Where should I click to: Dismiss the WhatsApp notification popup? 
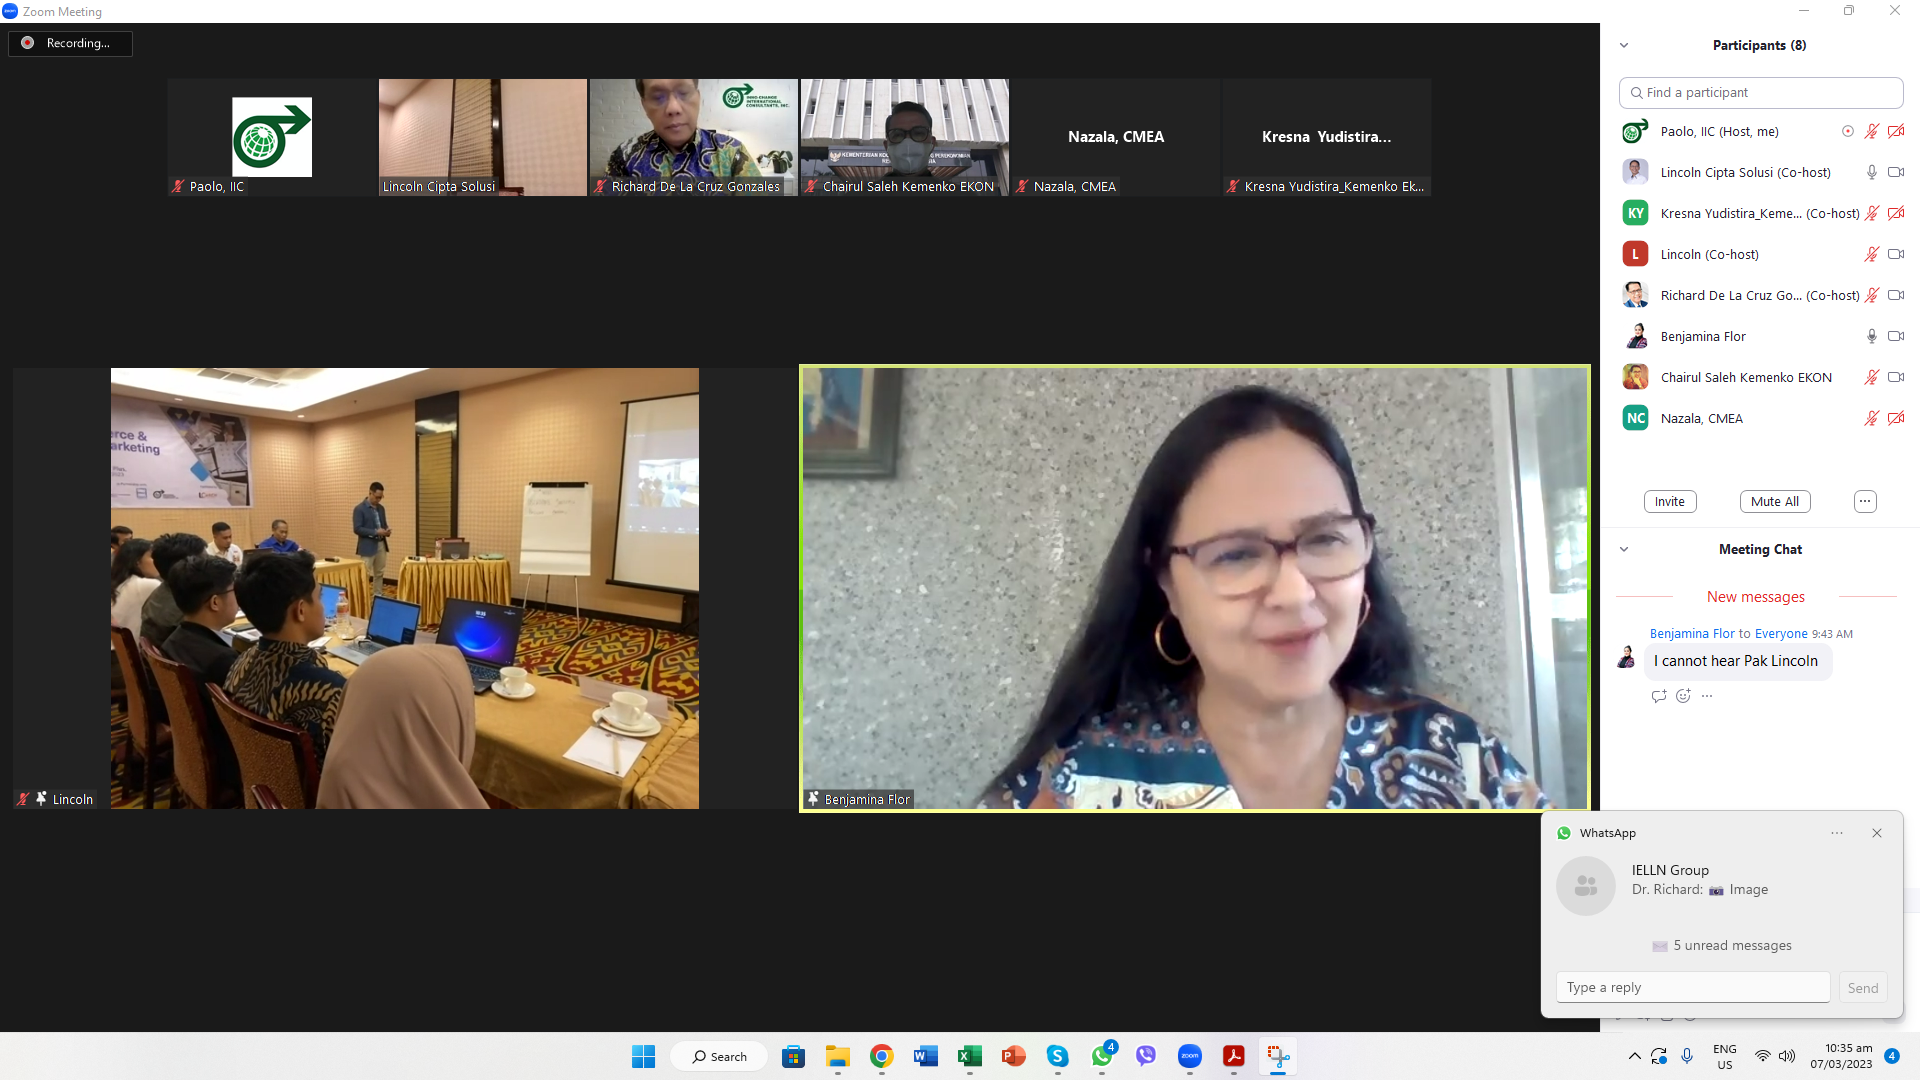coord(1877,833)
